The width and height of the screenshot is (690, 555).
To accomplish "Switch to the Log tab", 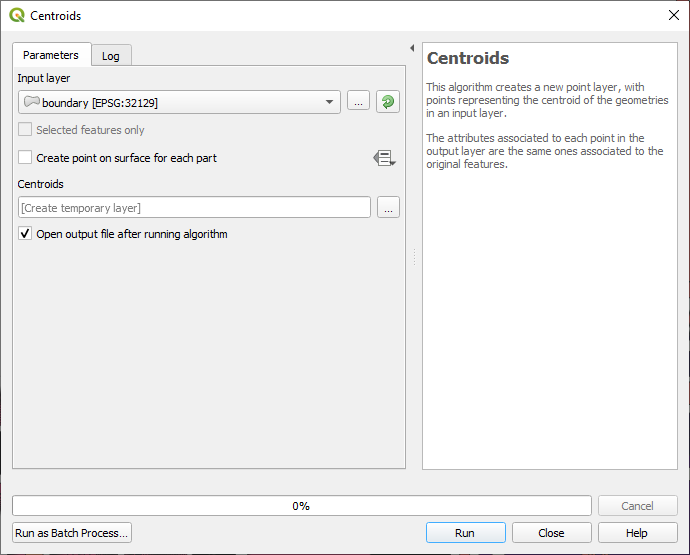I will [x=111, y=56].
